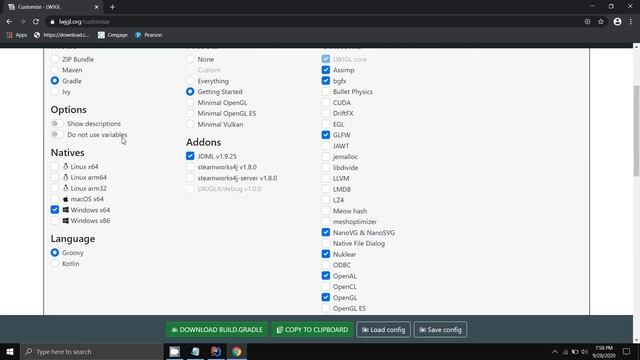Select the Ivy mode radio button
Screen dimensions: 640x360
click(55, 92)
